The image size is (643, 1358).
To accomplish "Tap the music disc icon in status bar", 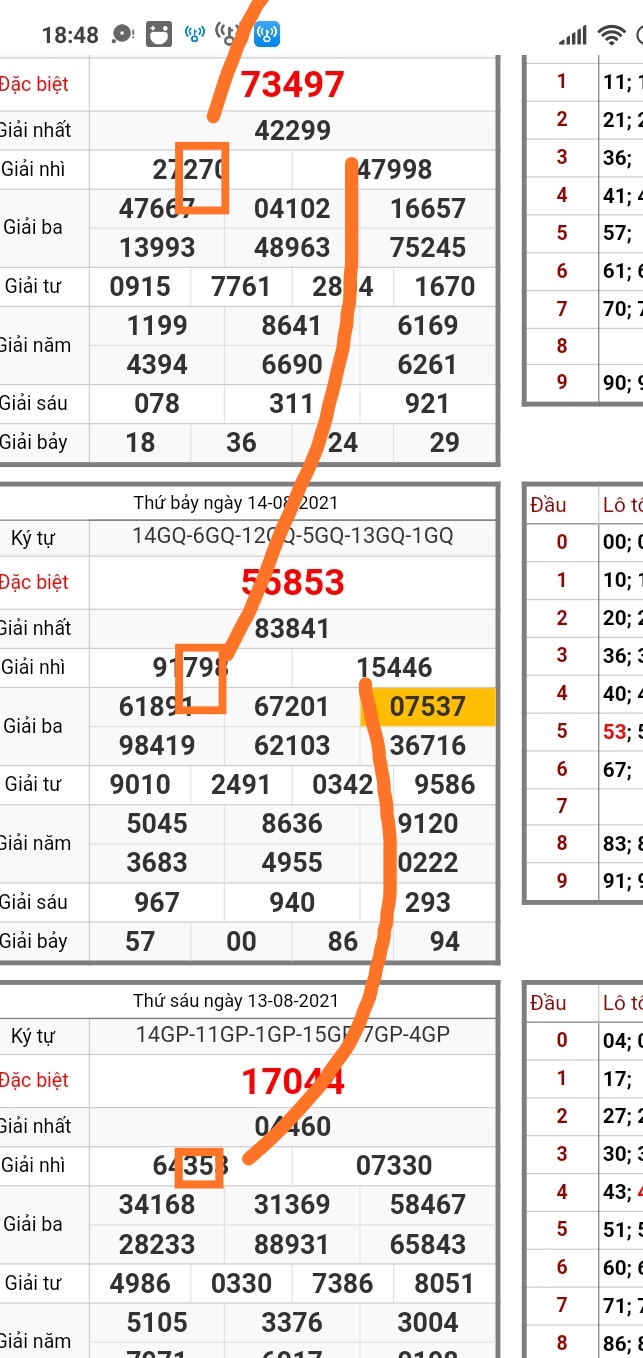I will click(123, 35).
